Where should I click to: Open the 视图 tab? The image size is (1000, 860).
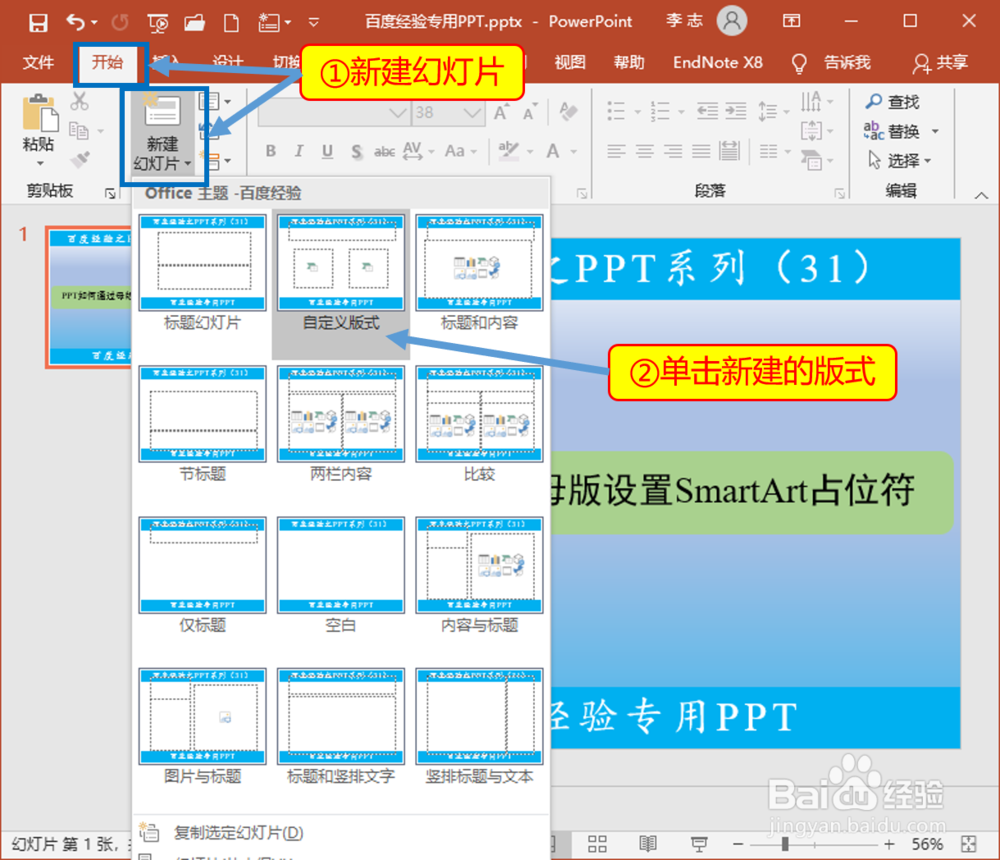point(570,63)
